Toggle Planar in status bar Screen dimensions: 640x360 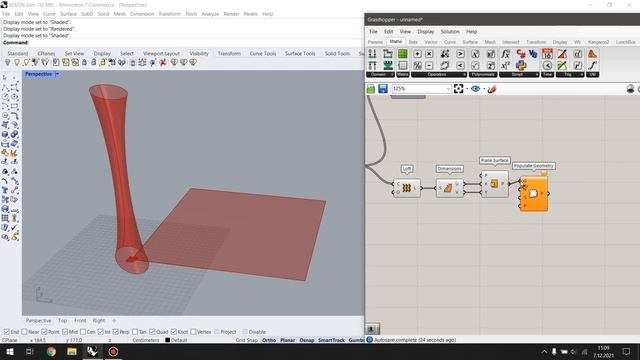[288, 340]
